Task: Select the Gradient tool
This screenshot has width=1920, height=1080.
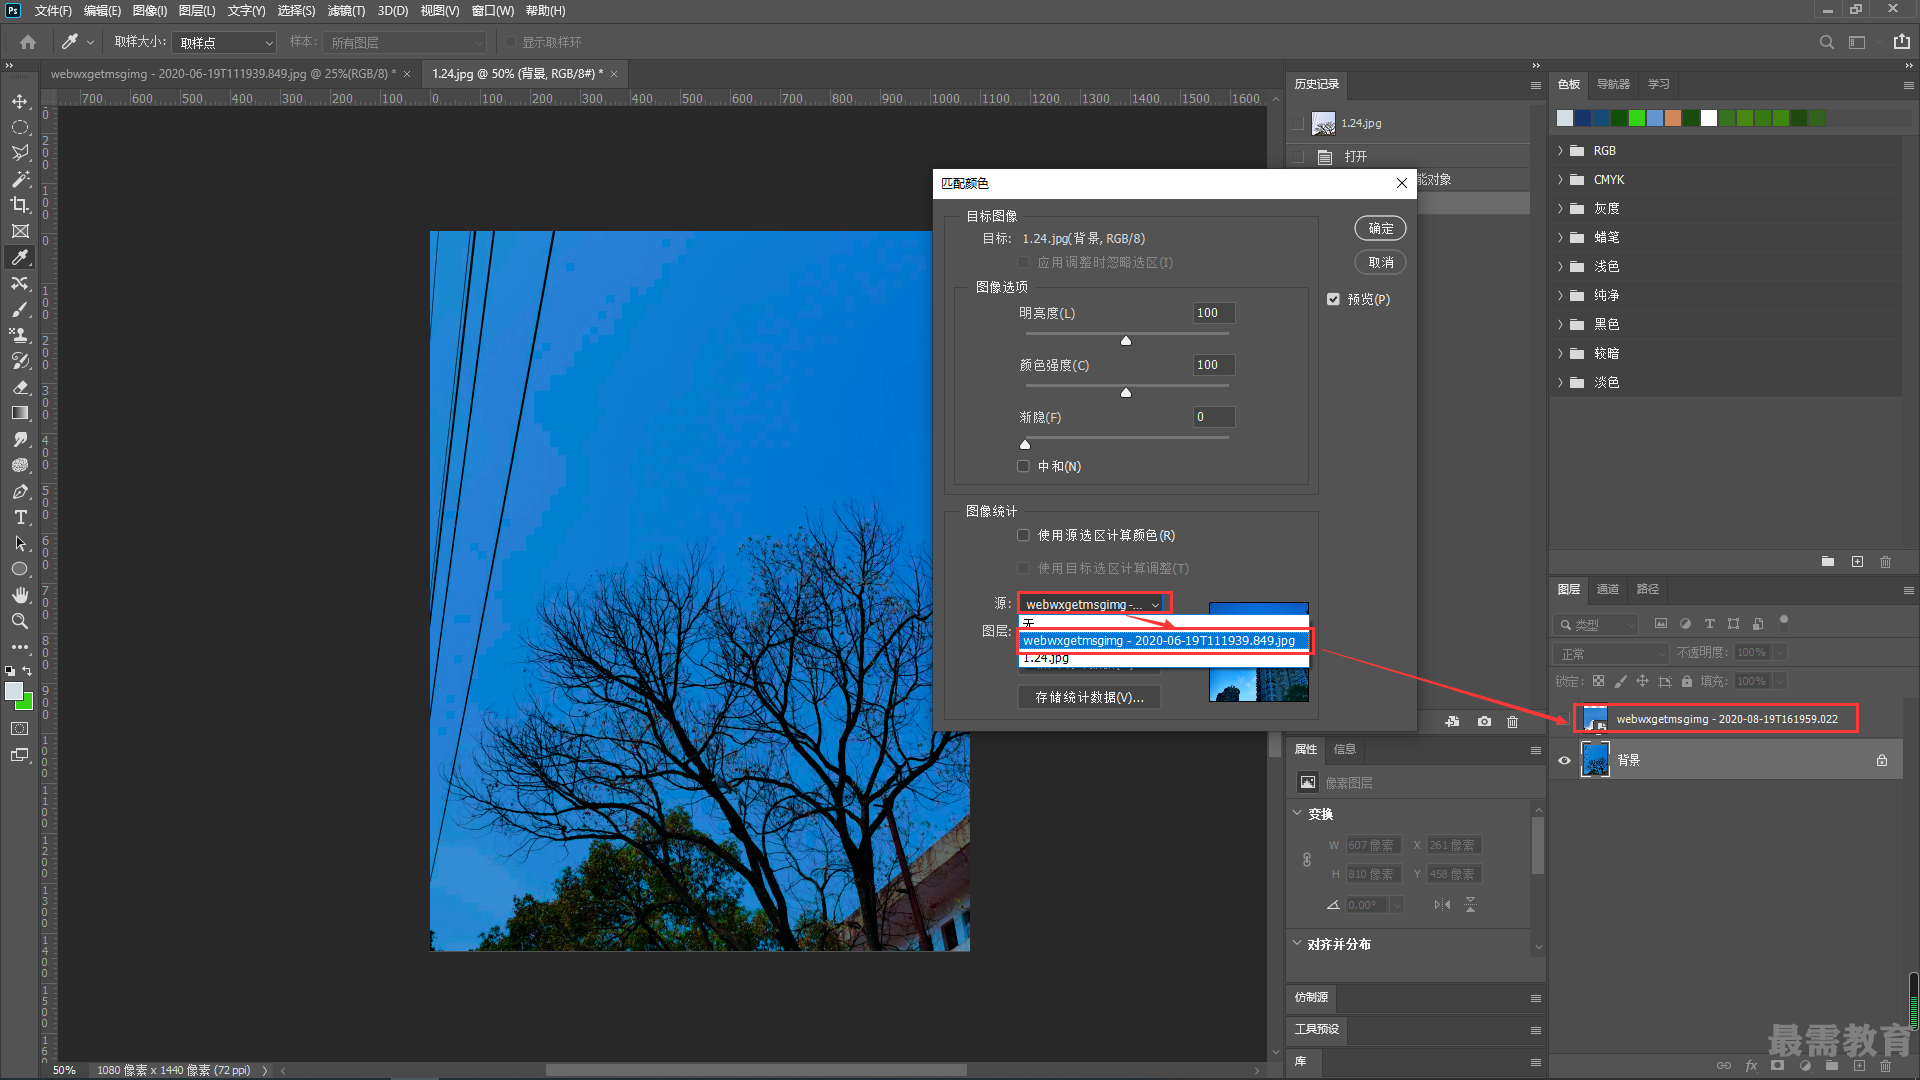Action: [20, 413]
